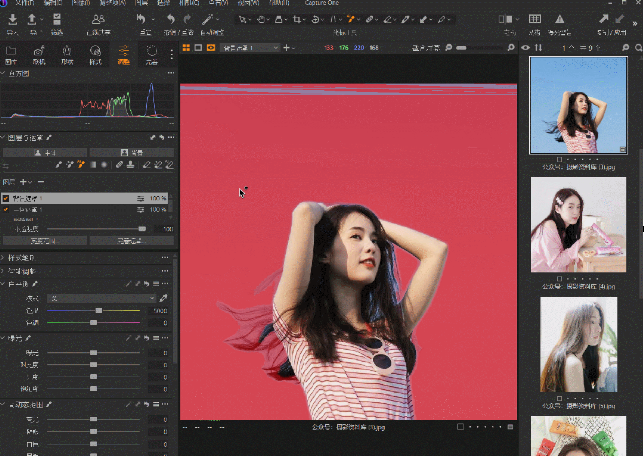Adjust the layer opacity slider handle
The image size is (644, 456).
141,229
